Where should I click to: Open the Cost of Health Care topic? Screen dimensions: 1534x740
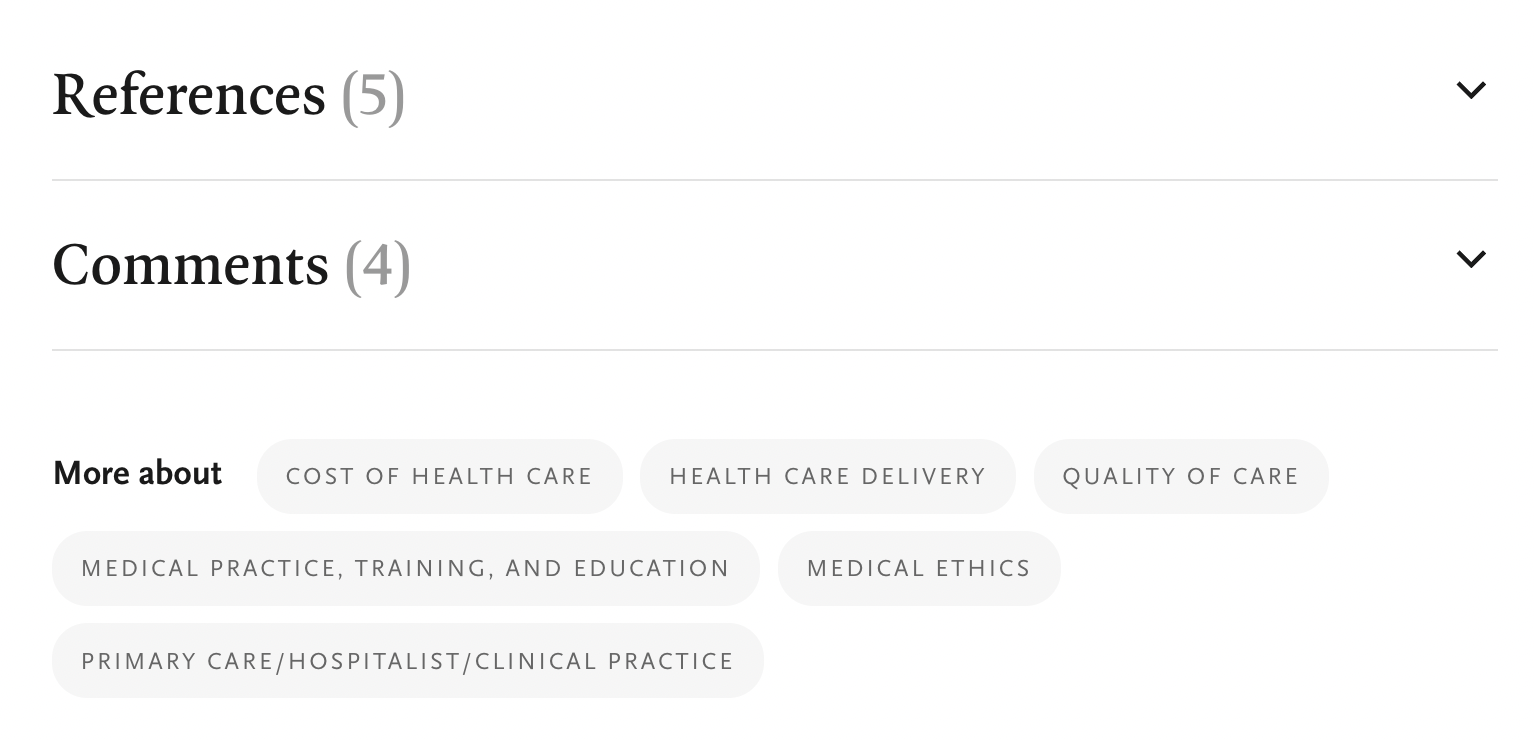click(x=439, y=476)
